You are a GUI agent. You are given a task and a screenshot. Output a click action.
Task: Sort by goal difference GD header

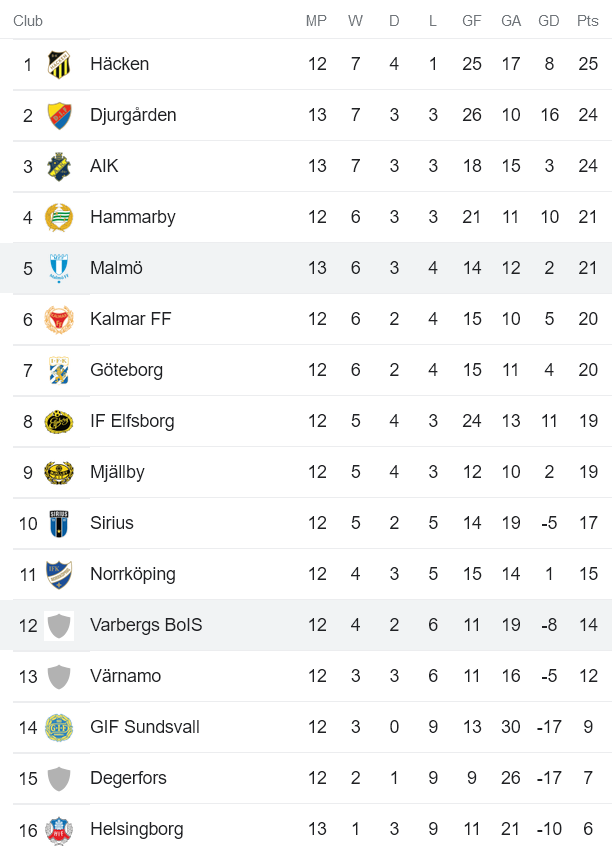click(549, 20)
